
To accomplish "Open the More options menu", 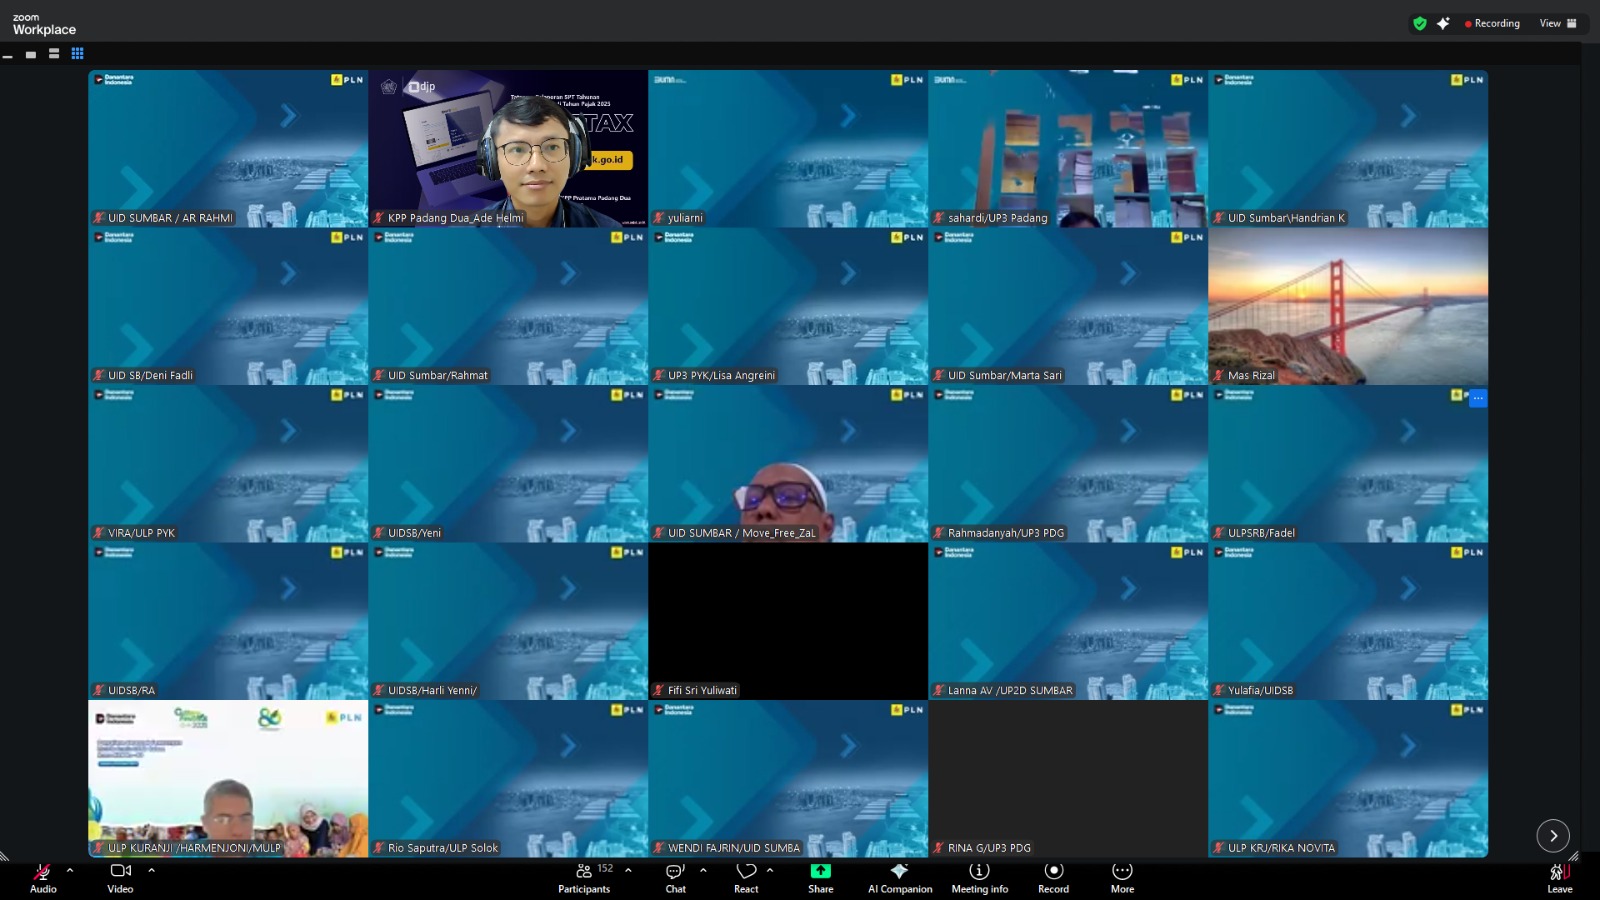I will (1122, 876).
